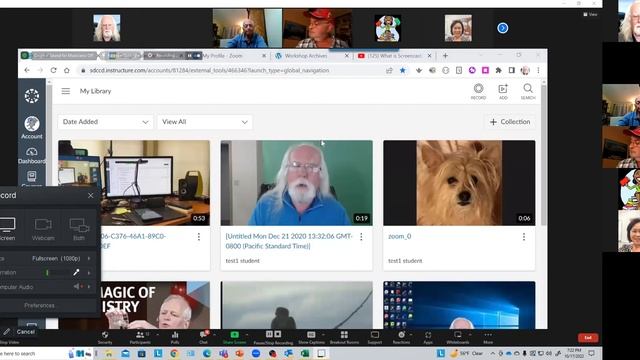The height and width of the screenshot is (360, 640).
Task: Close the recorder panel
Action: coord(91,196)
